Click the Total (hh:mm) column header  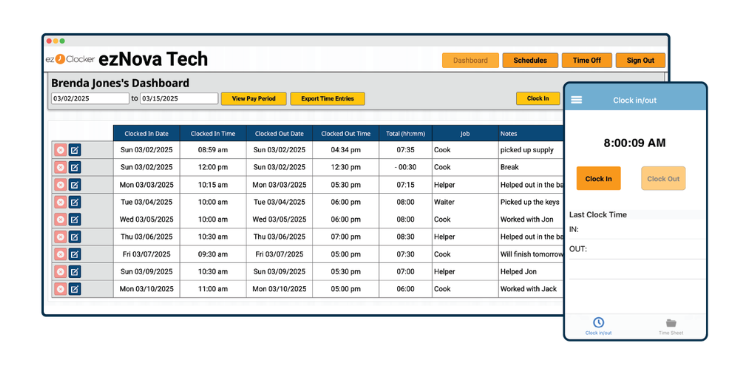coord(406,133)
